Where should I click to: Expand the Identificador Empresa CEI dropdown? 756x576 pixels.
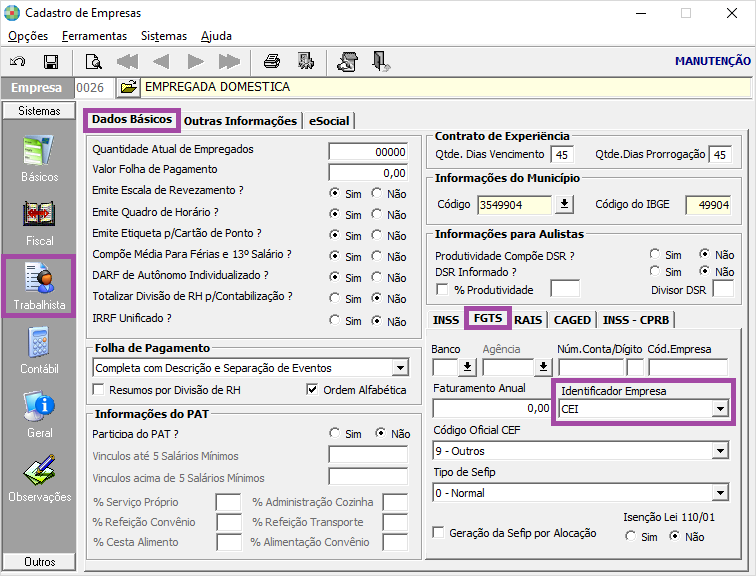tap(720, 409)
